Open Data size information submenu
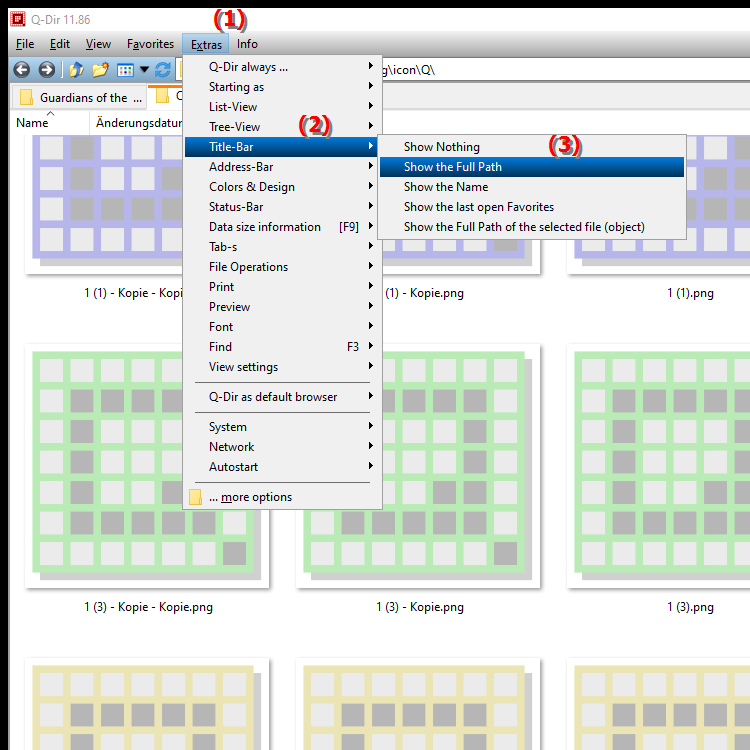The height and width of the screenshot is (750, 750). [282, 227]
